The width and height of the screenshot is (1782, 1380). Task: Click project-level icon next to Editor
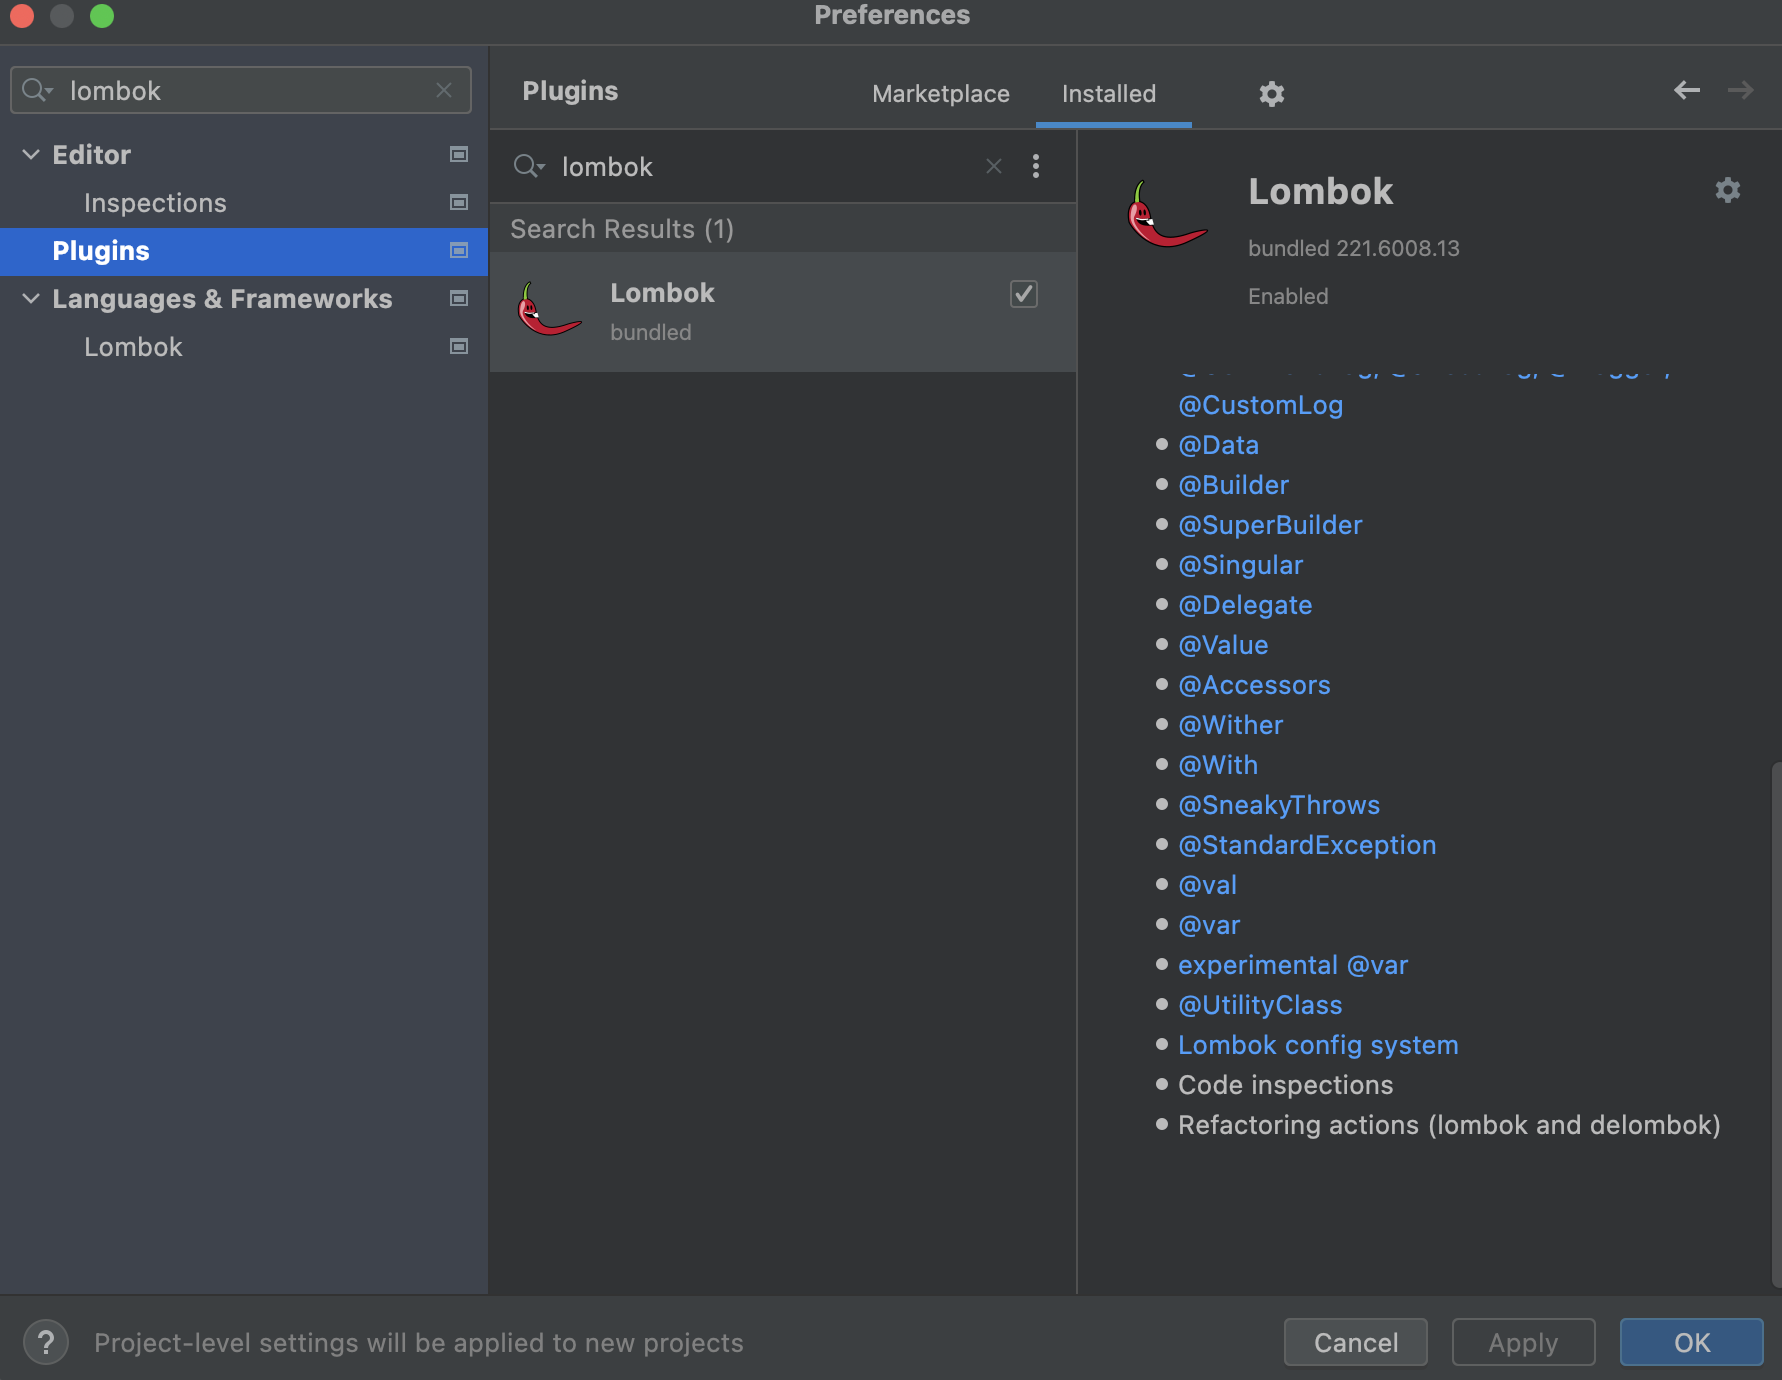[x=459, y=154]
